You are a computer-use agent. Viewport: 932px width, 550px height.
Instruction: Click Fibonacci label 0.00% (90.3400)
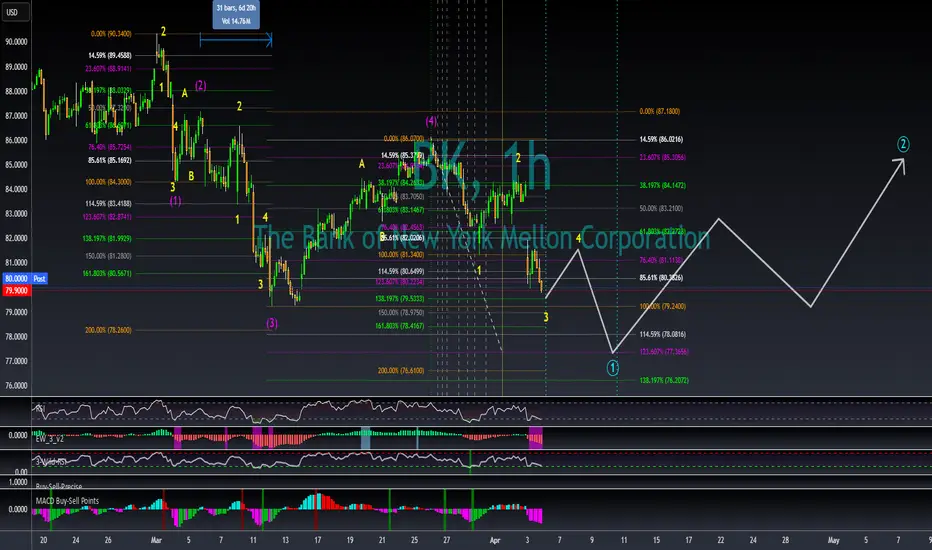point(111,34)
